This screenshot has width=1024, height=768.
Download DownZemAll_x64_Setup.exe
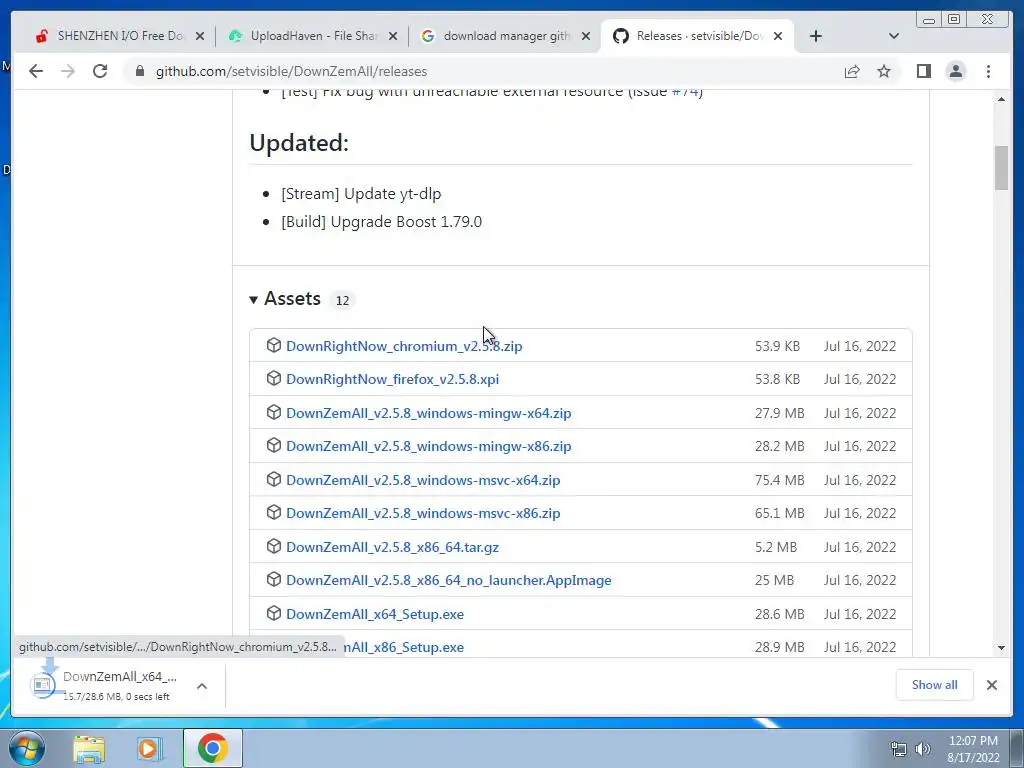pyautogui.click(x=375, y=615)
